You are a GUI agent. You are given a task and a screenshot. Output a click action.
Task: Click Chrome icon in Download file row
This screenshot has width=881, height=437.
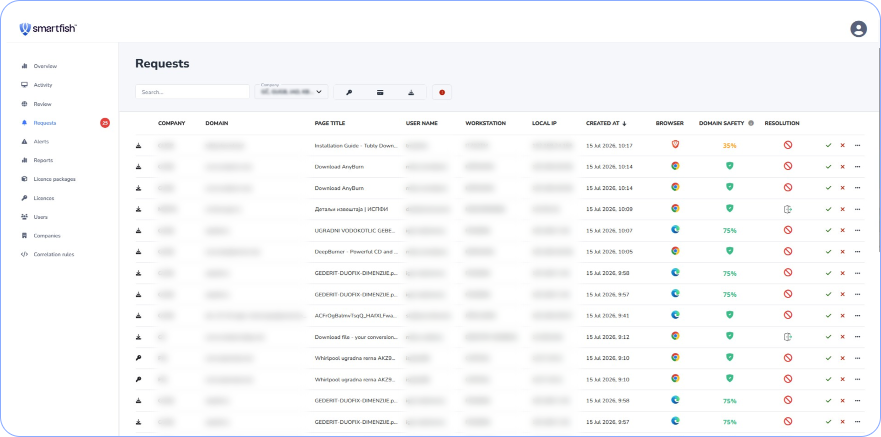[x=675, y=336]
